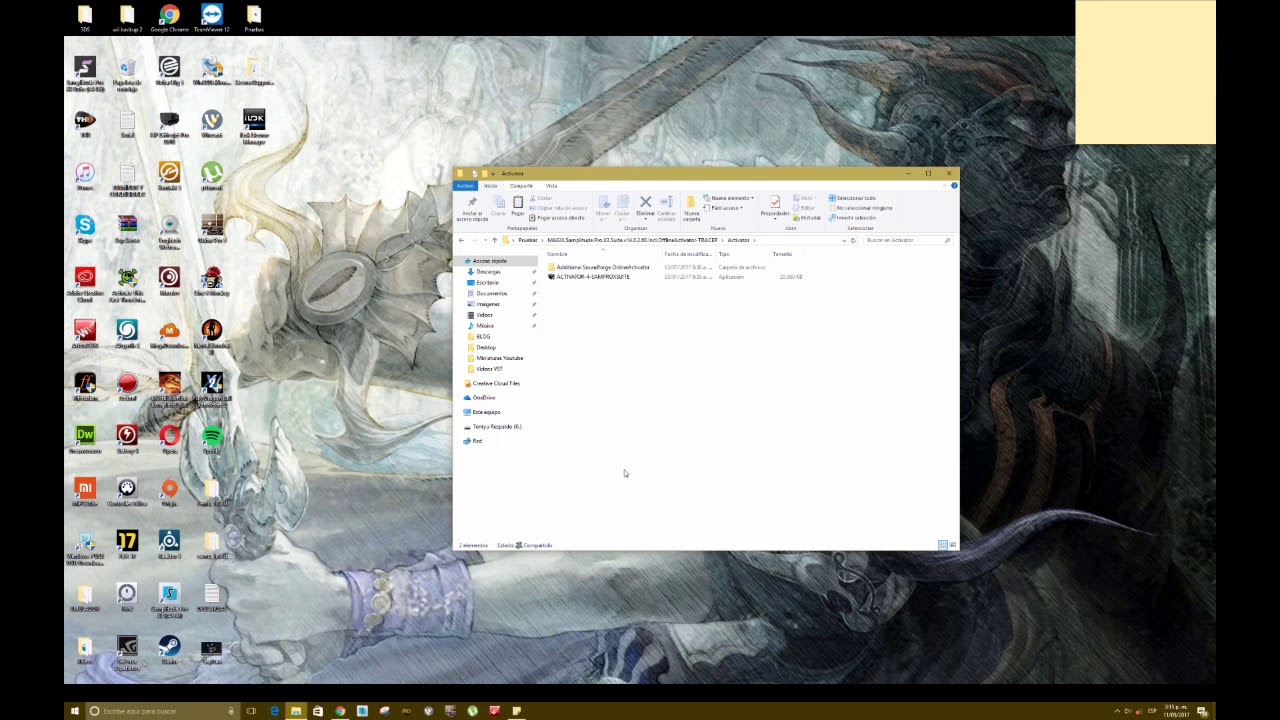Click Cambiar nombre icon in ribbon
Image resolution: width=1280 pixels, height=720 pixels.
click(x=666, y=201)
